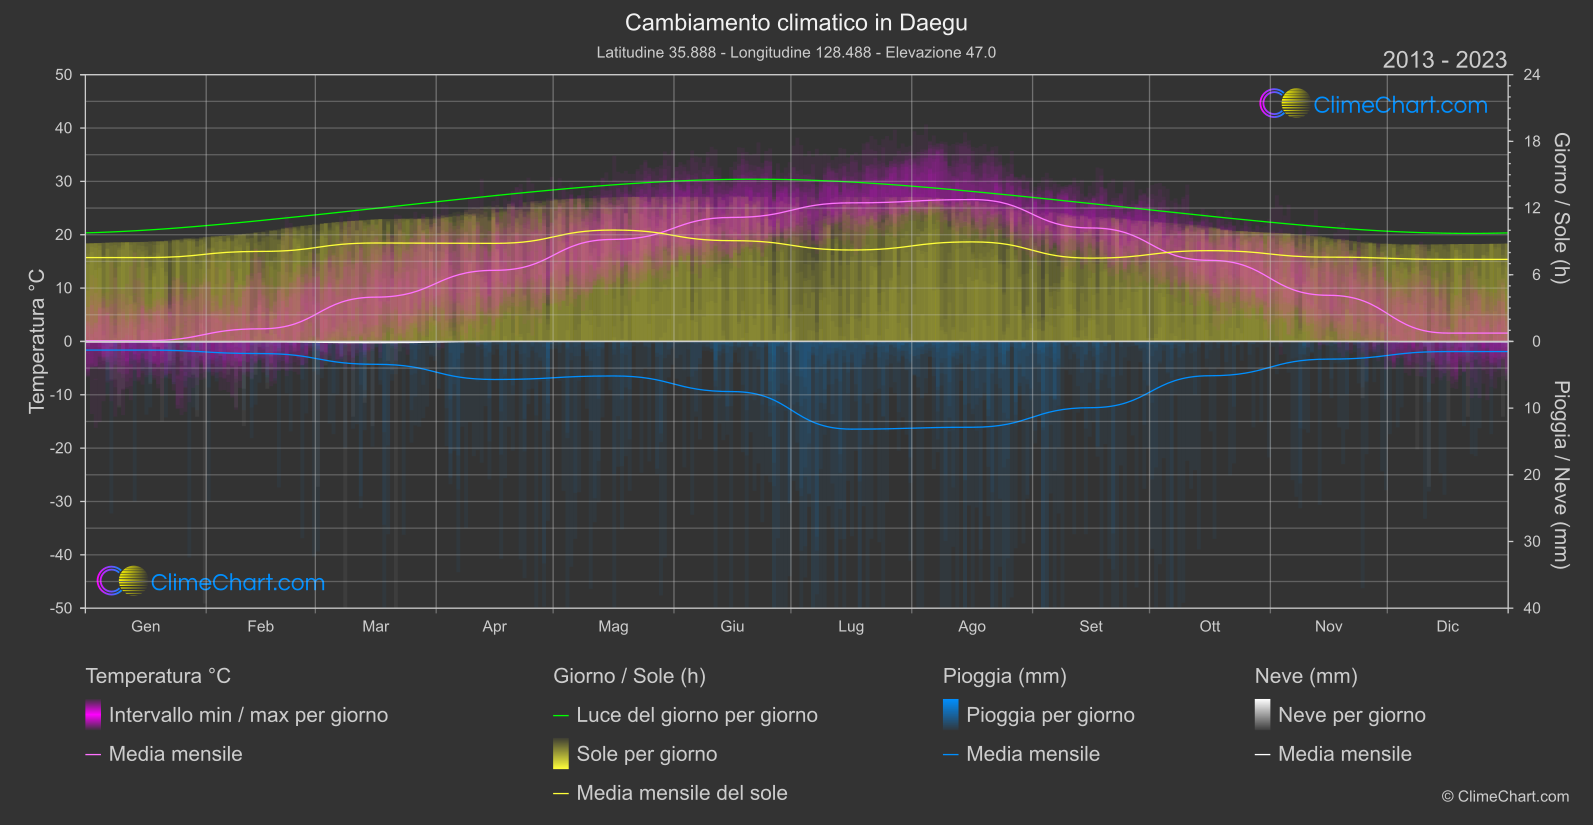
Task: Select the 'Intervallo min / max per giorno' legend label
Action: [248, 715]
